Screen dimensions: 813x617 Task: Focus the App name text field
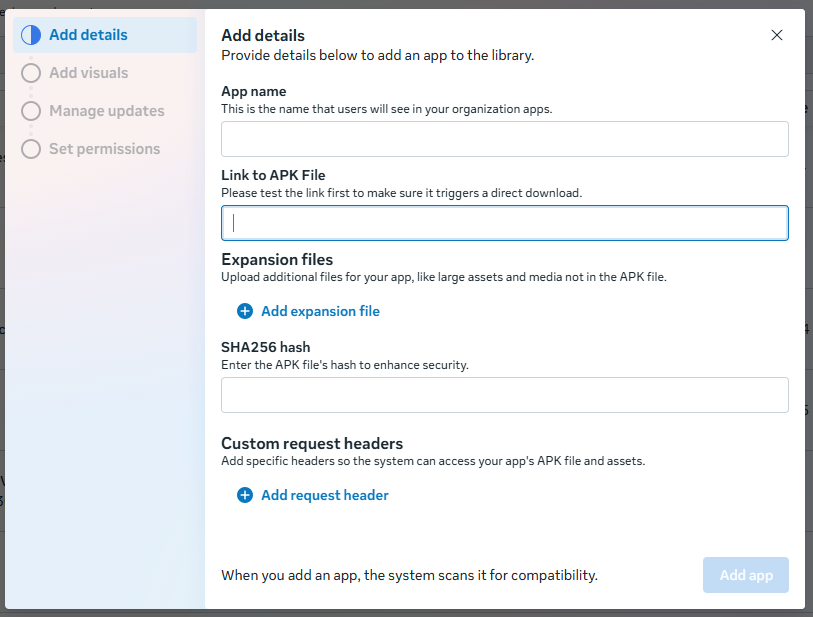tap(504, 139)
